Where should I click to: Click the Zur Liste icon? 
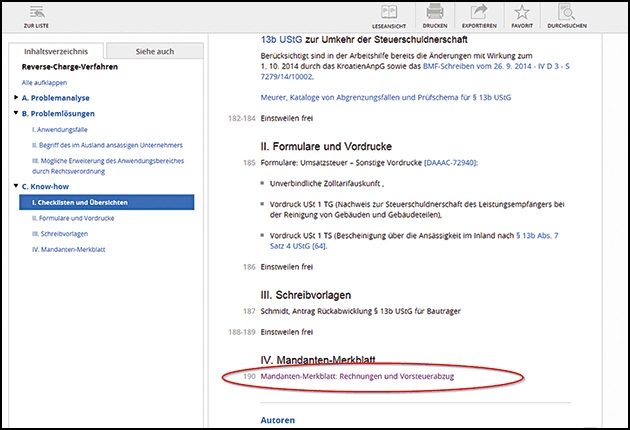(34, 13)
